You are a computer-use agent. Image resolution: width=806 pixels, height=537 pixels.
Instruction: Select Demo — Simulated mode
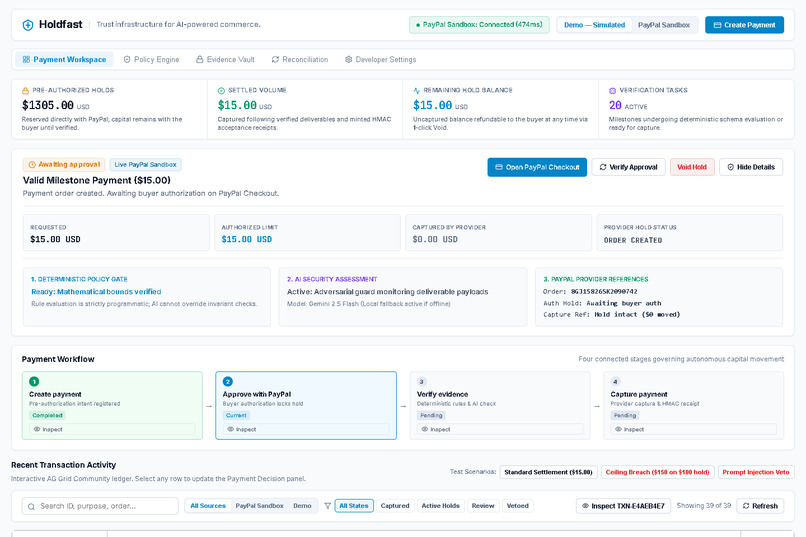pos(594,25)
